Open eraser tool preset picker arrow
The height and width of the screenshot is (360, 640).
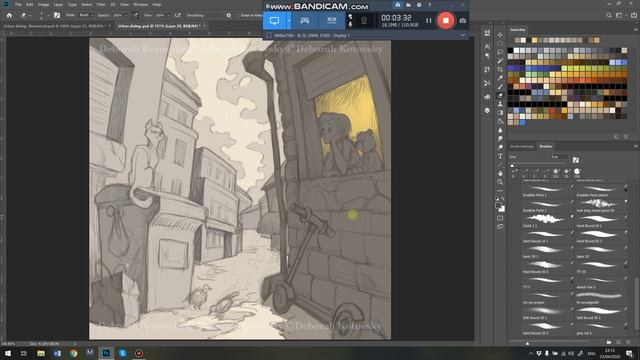pyautogui.click(x=30, y=15)
